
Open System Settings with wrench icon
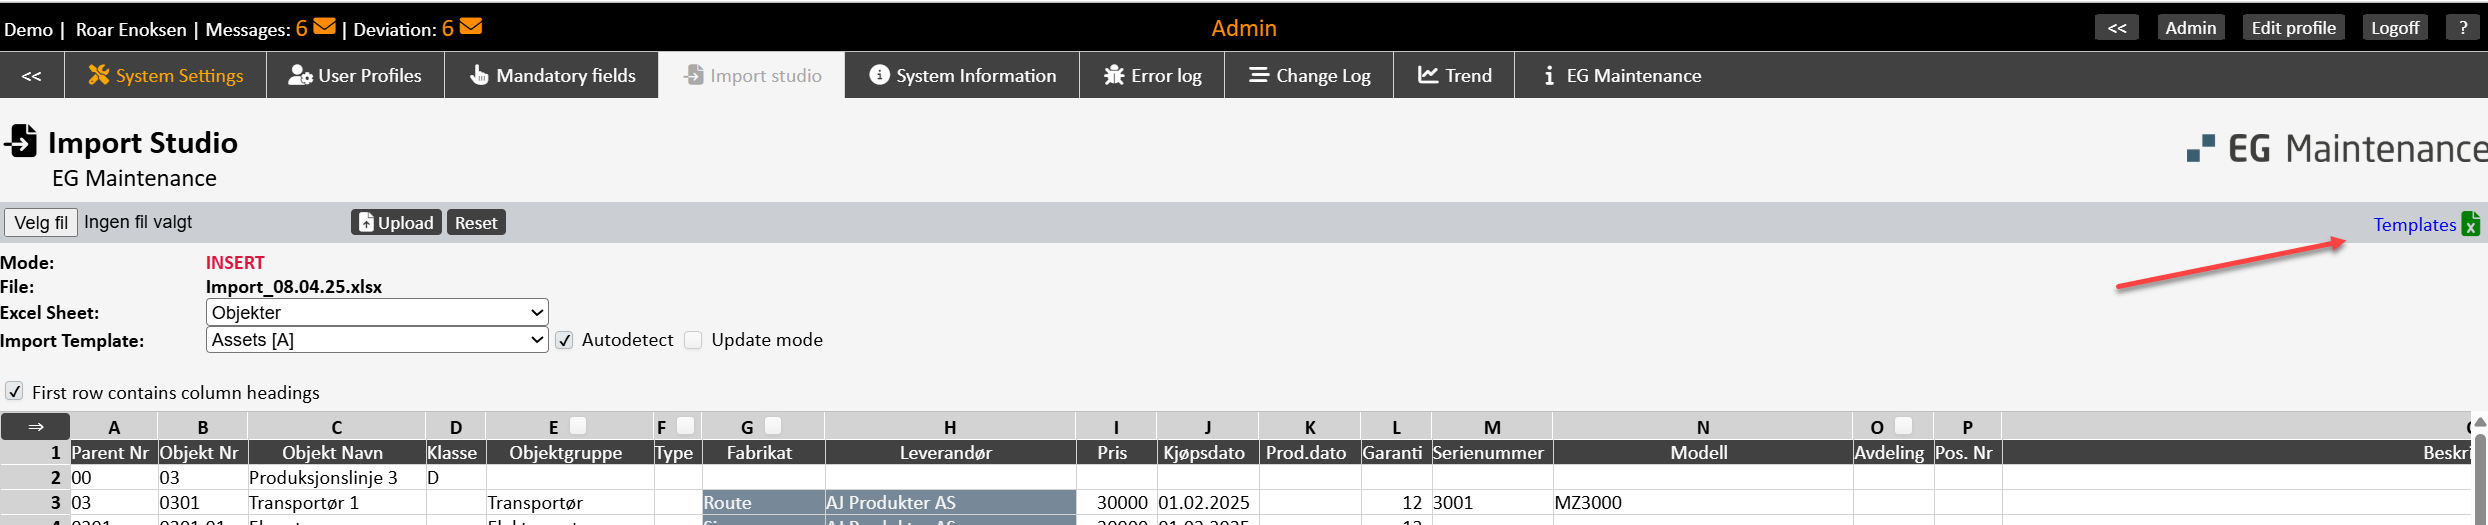[166, 76]
